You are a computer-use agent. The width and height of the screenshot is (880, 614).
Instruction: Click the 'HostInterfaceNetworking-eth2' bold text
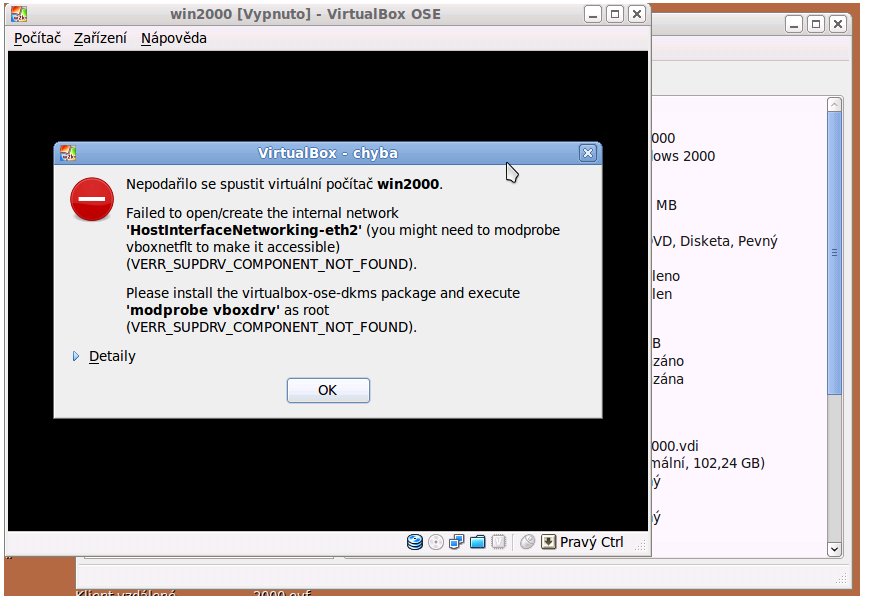point(244,230)
